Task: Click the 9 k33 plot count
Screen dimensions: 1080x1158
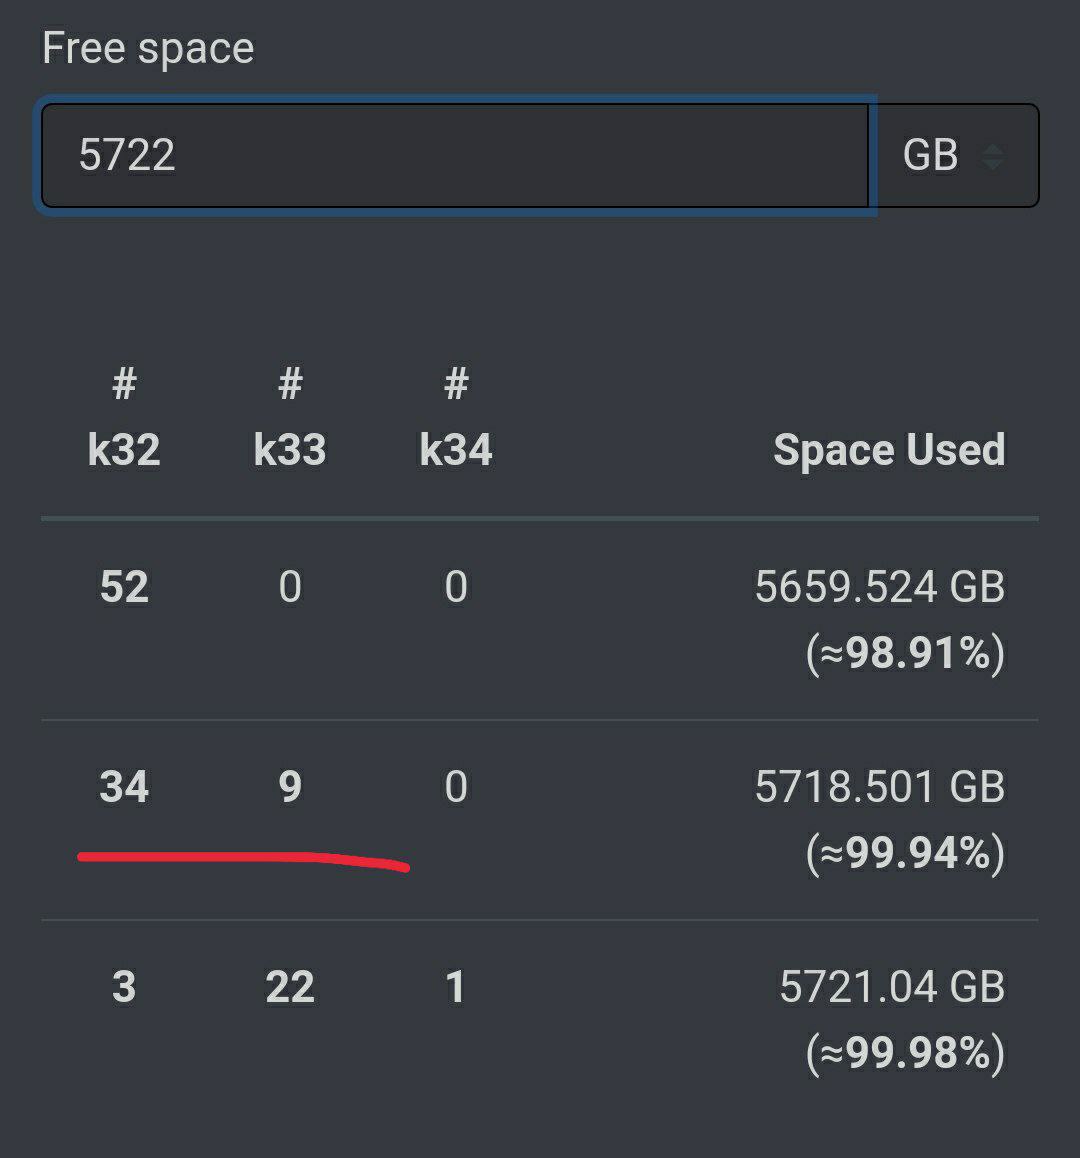Action: point(290,787)
